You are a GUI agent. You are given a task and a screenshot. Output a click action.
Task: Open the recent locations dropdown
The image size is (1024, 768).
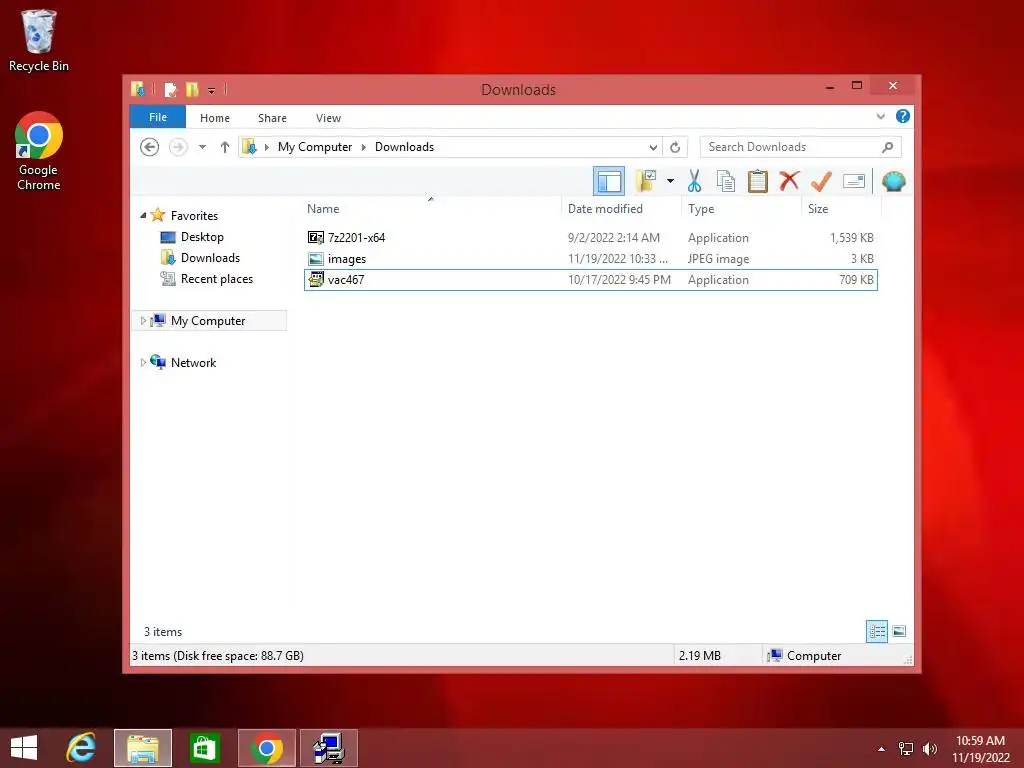[202, 147]
